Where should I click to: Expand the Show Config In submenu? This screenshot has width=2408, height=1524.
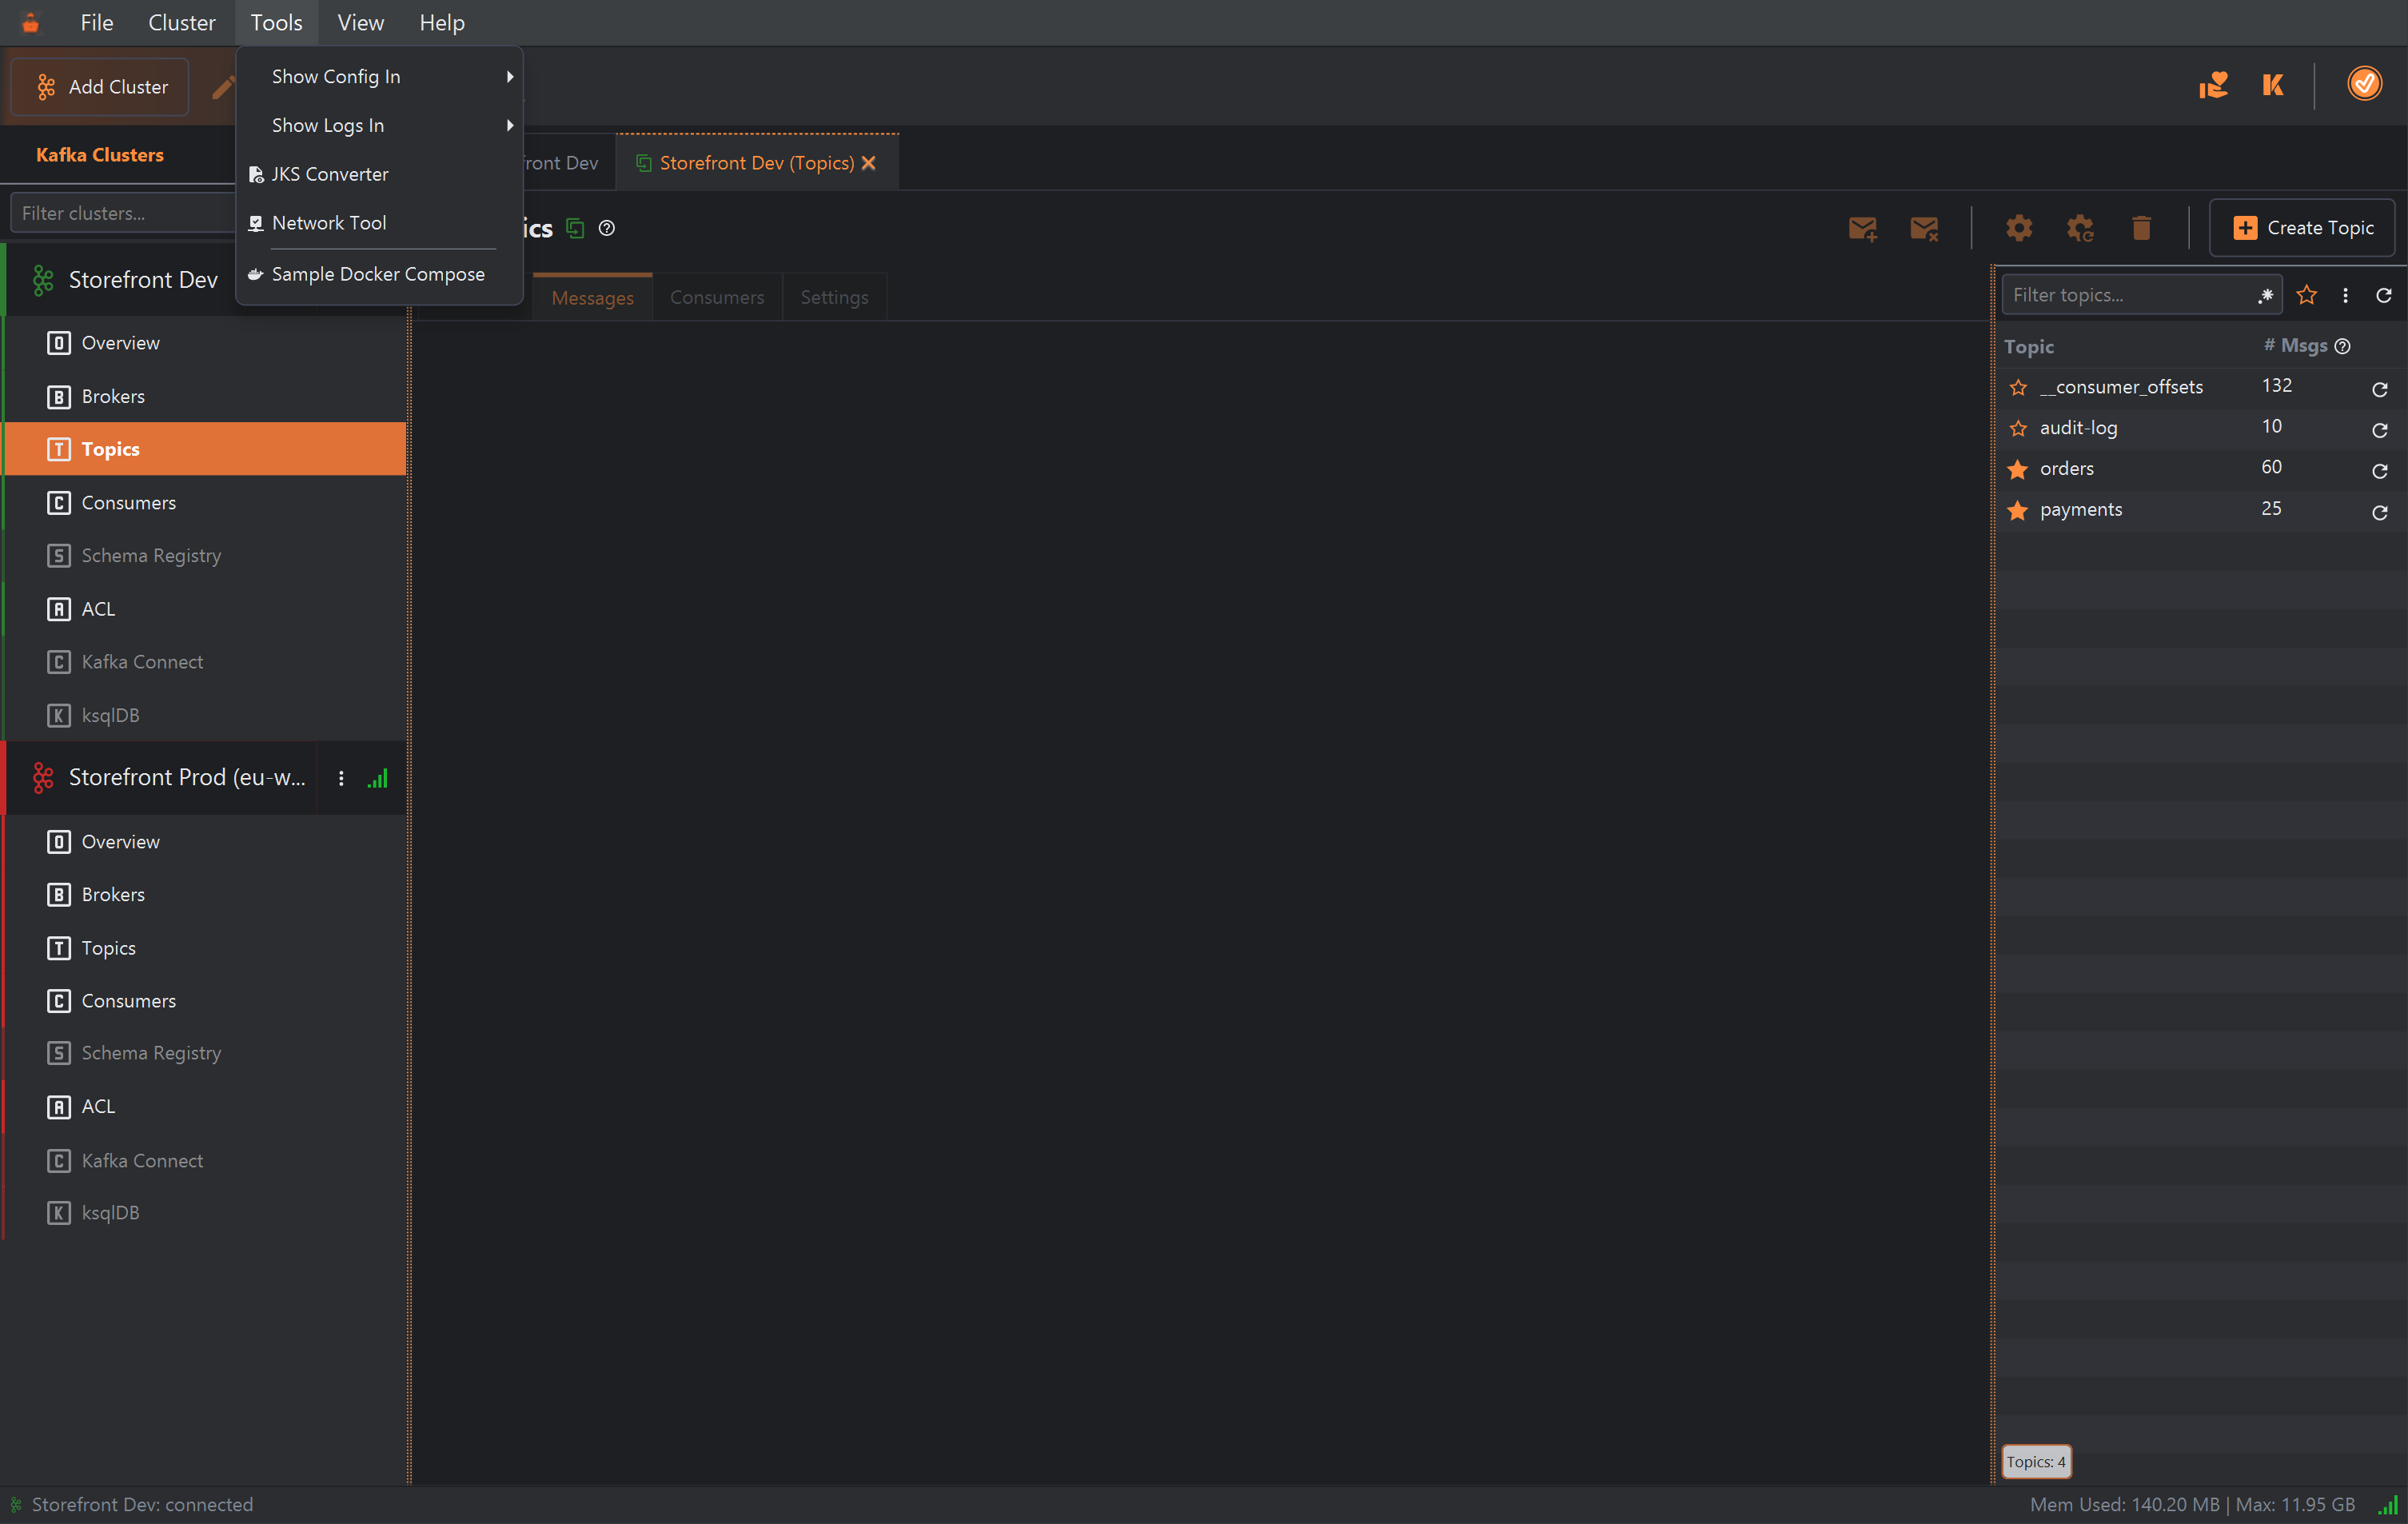tap(380, 76)
